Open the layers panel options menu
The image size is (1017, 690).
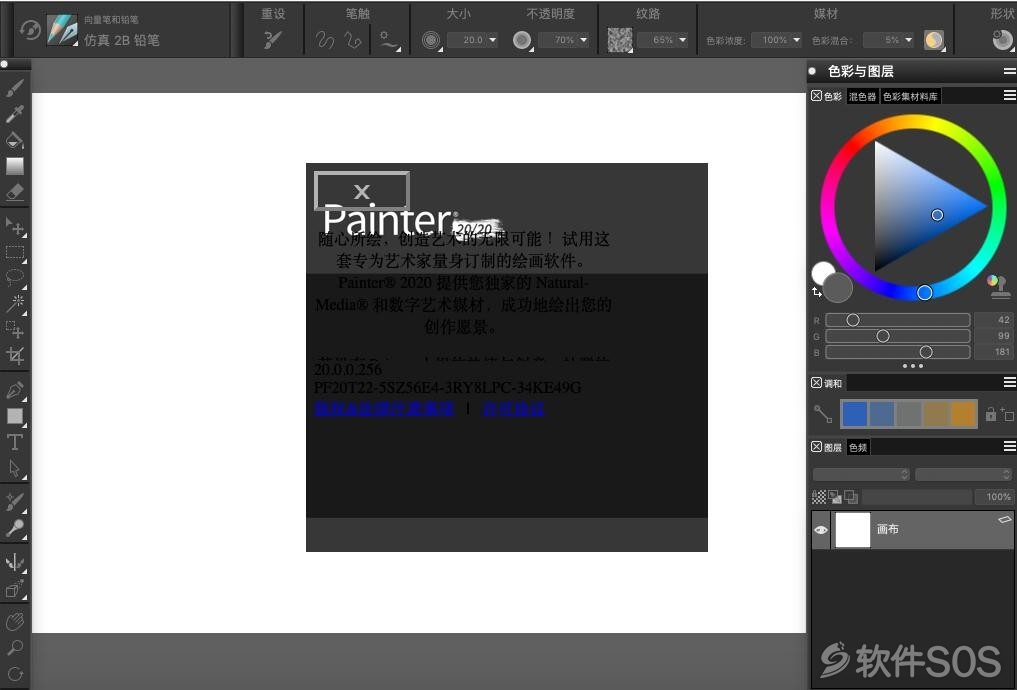[1010, 446]
